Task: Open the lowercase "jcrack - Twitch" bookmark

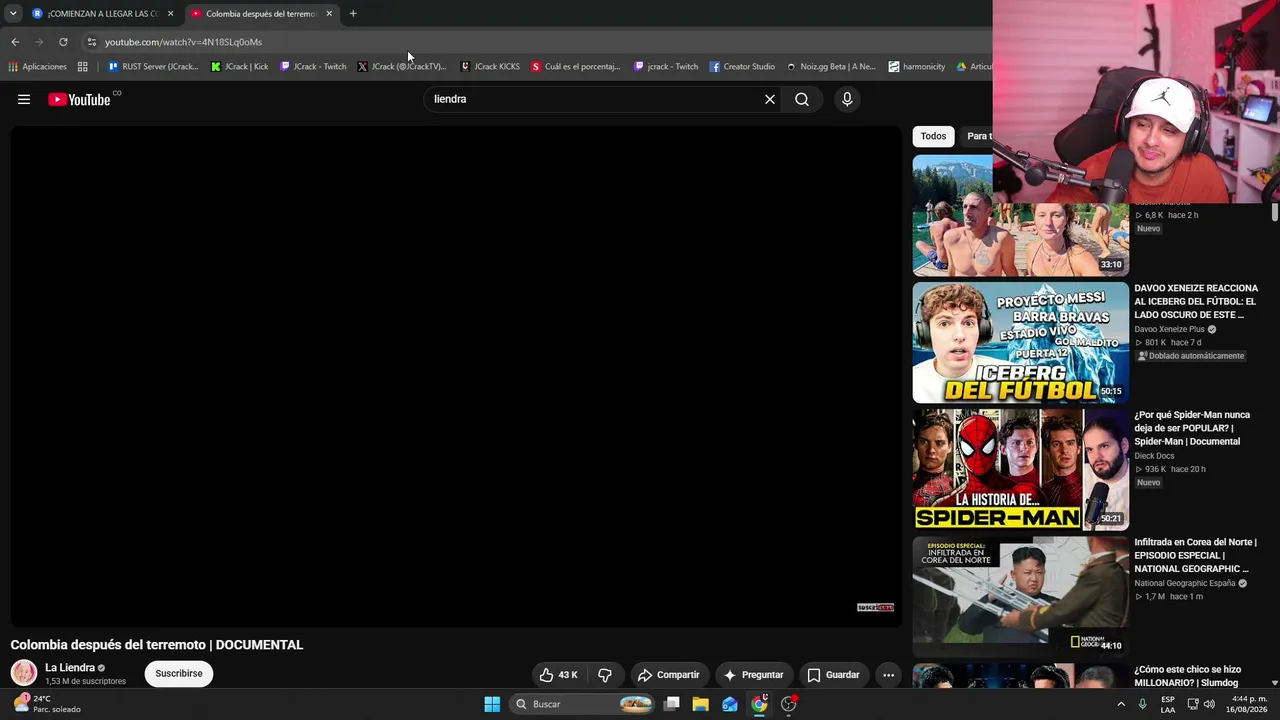Action: [x=666, y=67]
